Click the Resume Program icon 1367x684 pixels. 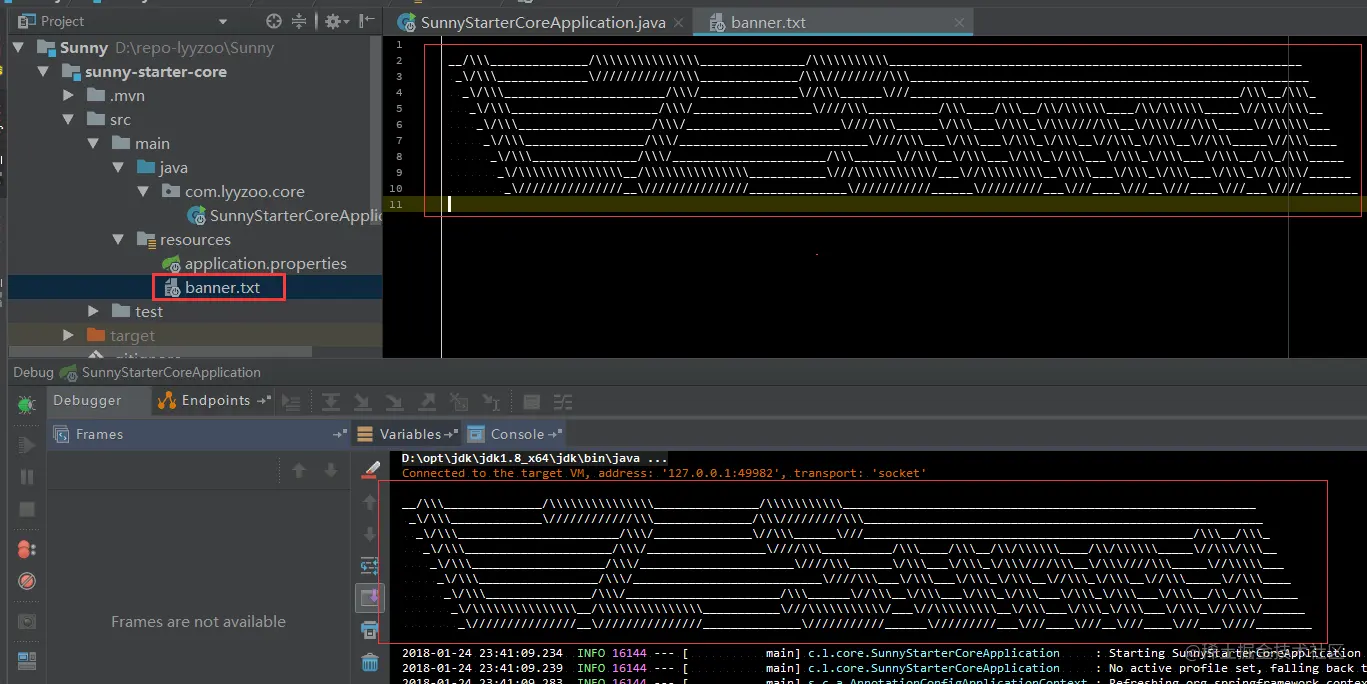[27, 444]
